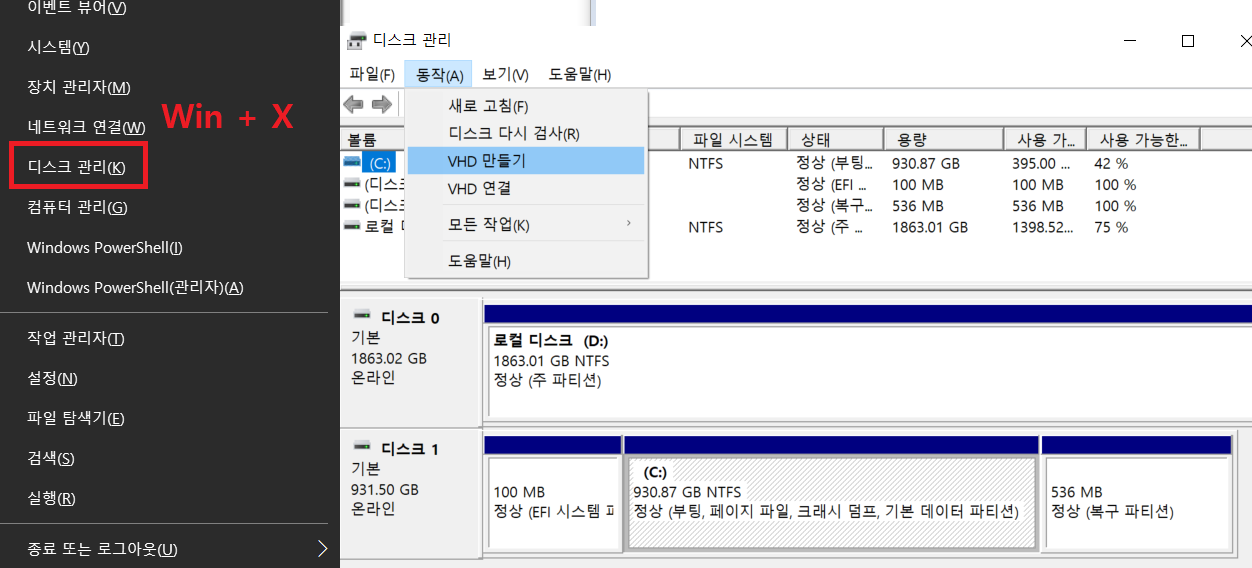Expand 종료 또는 로그아웃 submenu arrow
This screenshot has height=568, width=1252.
pyautogui.click(x=322, y=548)
